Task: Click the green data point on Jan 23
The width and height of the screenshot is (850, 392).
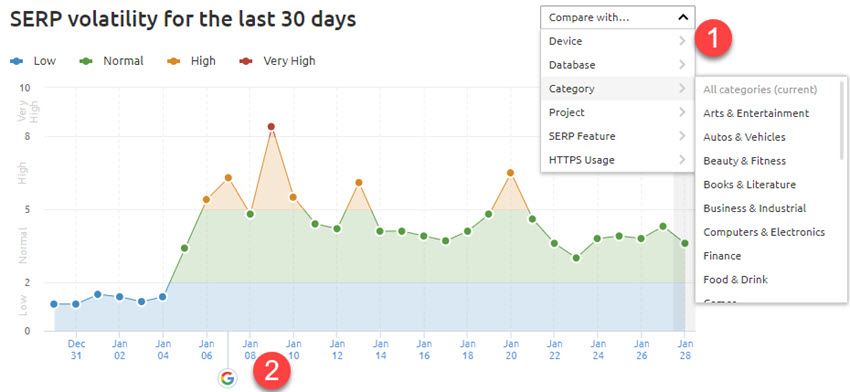Action: coord(576,258)
